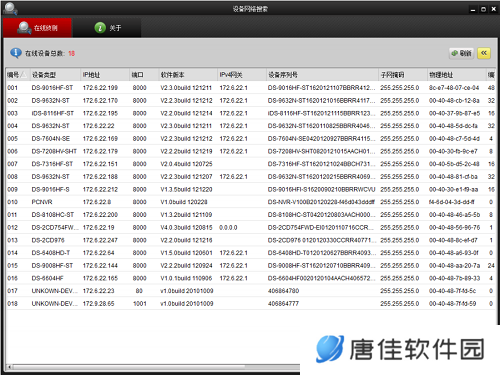500x375 pixels.
Task: Click the horizontal scrollbar left arrow
Action: click(9, 367)
